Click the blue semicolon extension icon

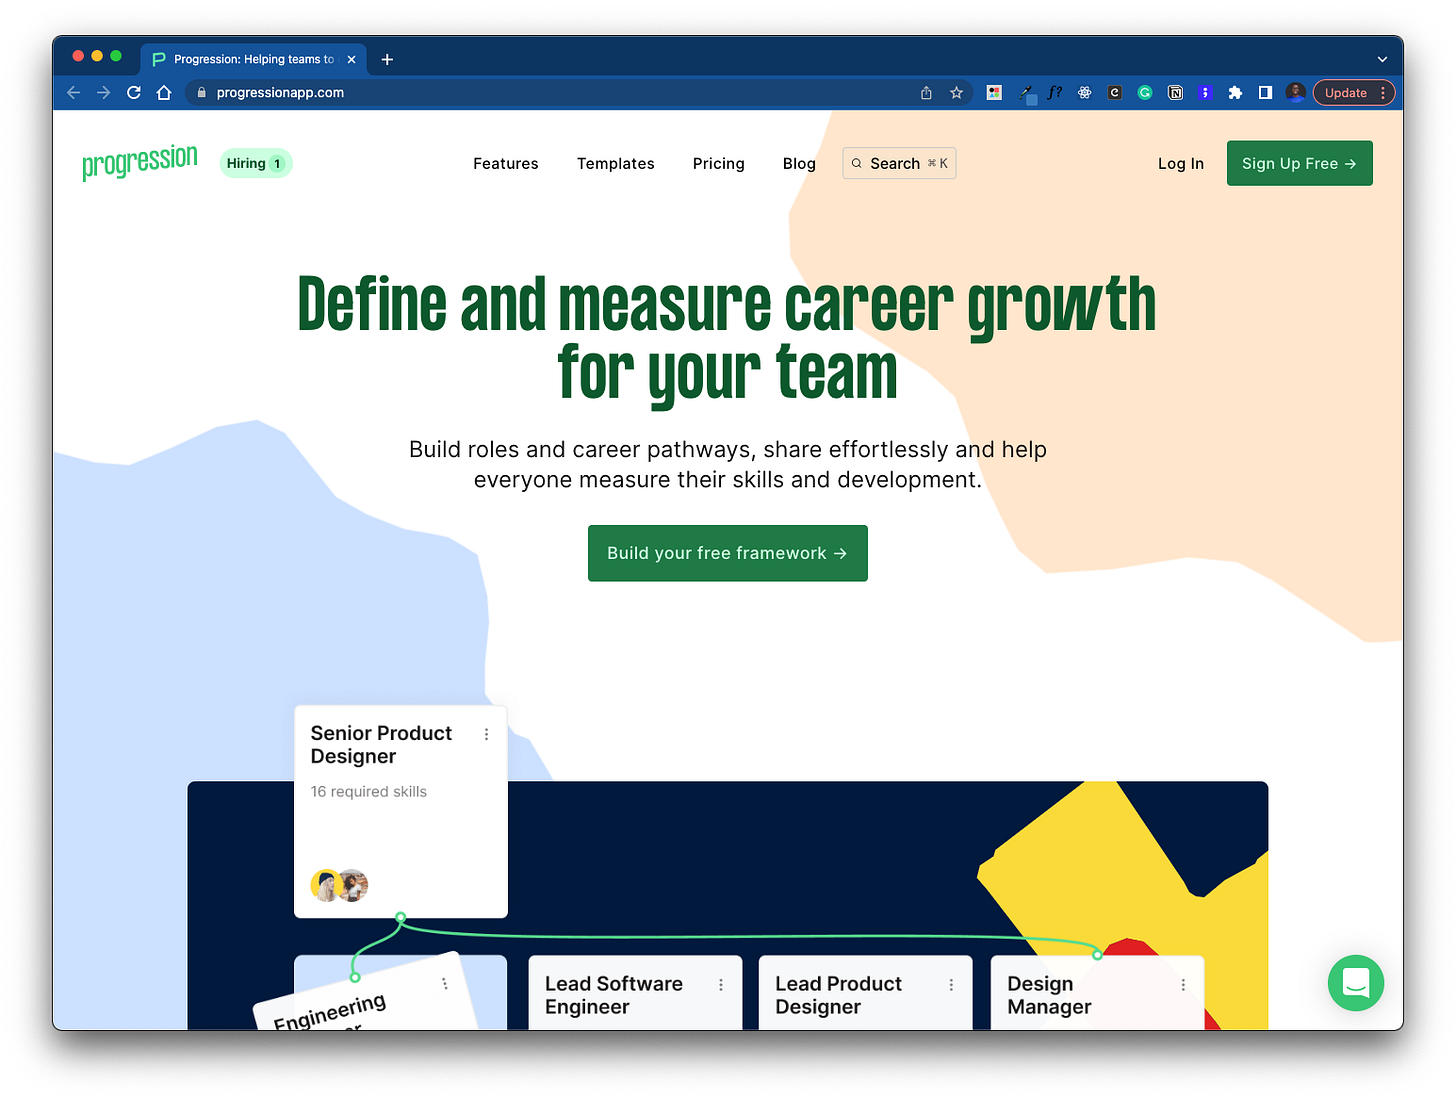(x=1205, y=92)
